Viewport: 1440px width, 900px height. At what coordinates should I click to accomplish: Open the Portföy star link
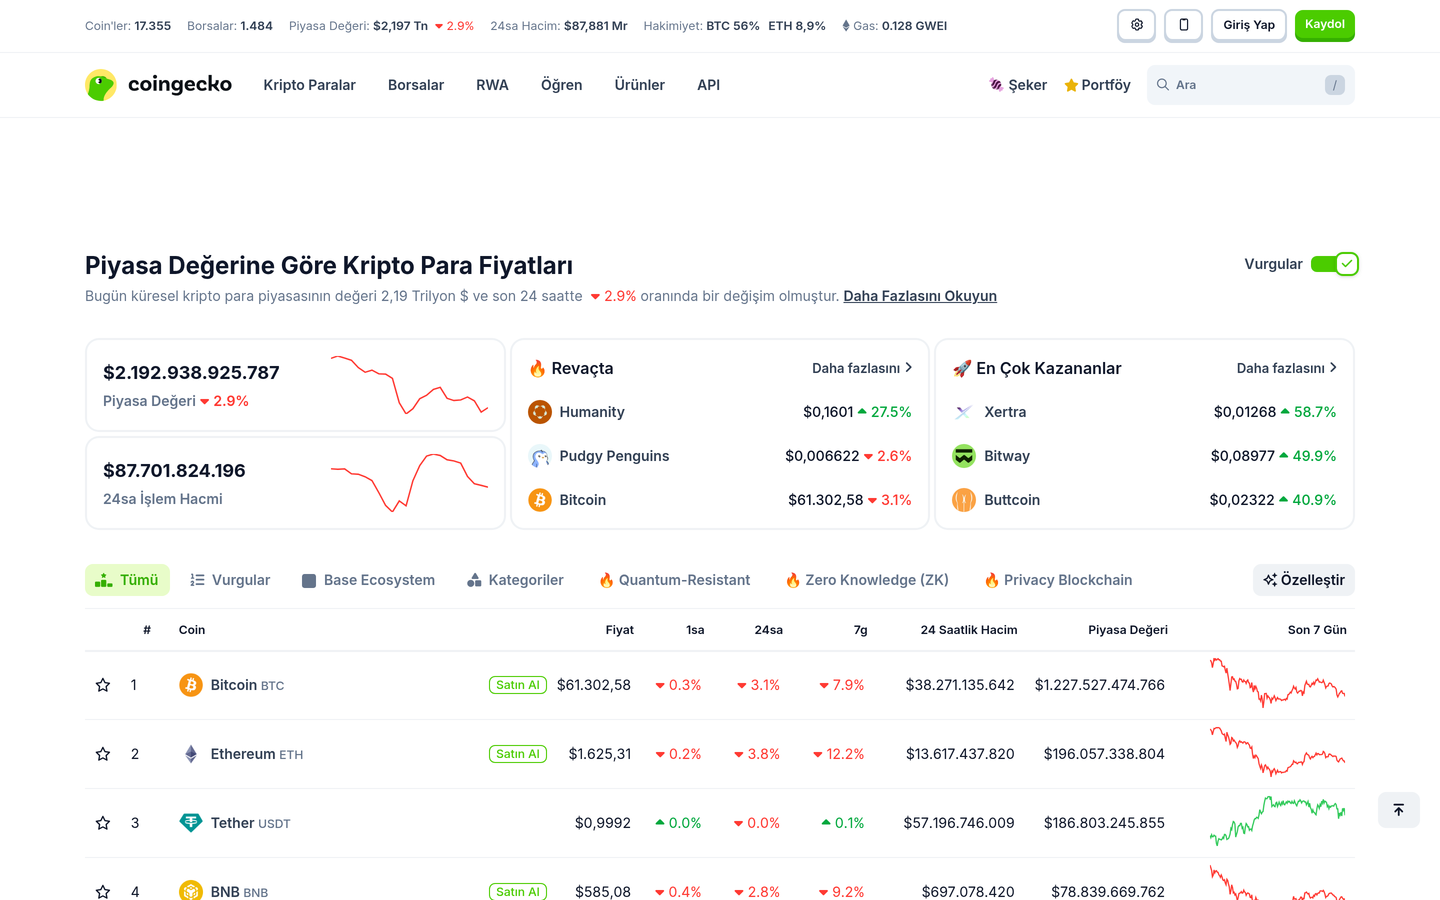point(1097,85)
